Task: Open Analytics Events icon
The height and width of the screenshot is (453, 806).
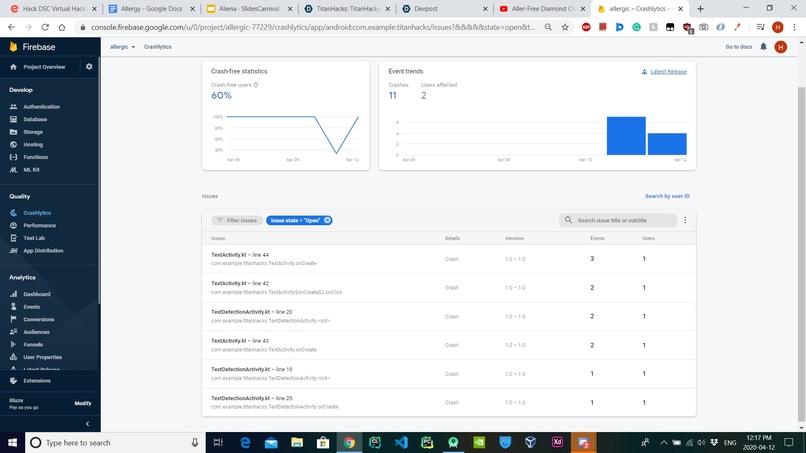Action: 13,306
